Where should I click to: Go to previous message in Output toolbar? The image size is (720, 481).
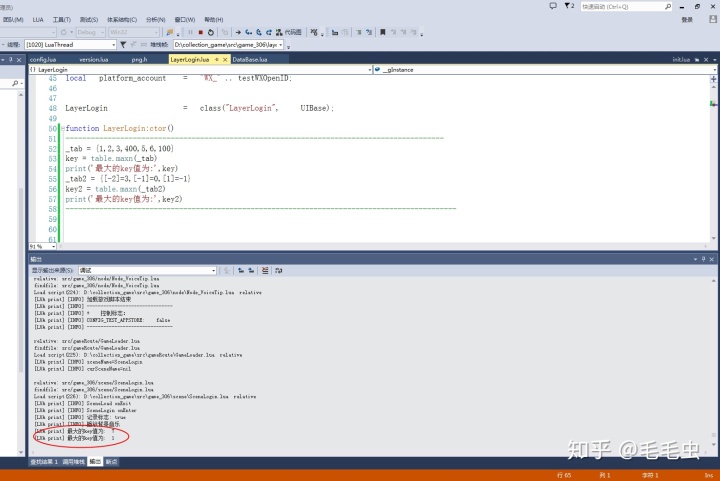(x=241, y=270)
